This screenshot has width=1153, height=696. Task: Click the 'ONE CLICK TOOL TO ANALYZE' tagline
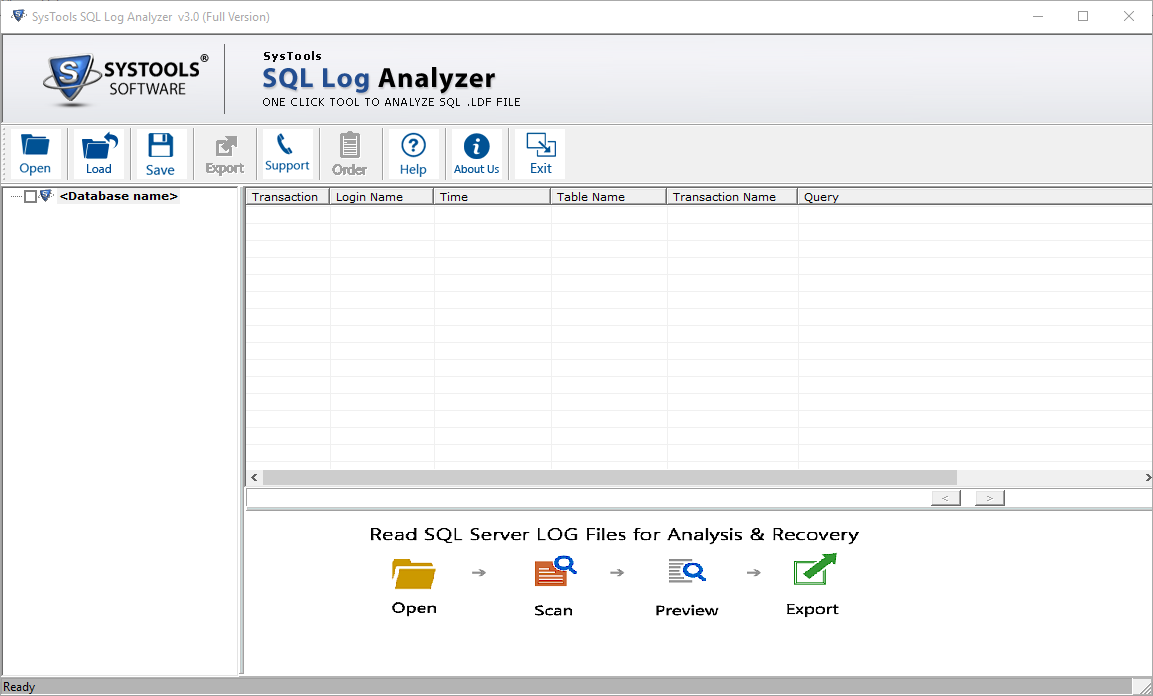392,102
